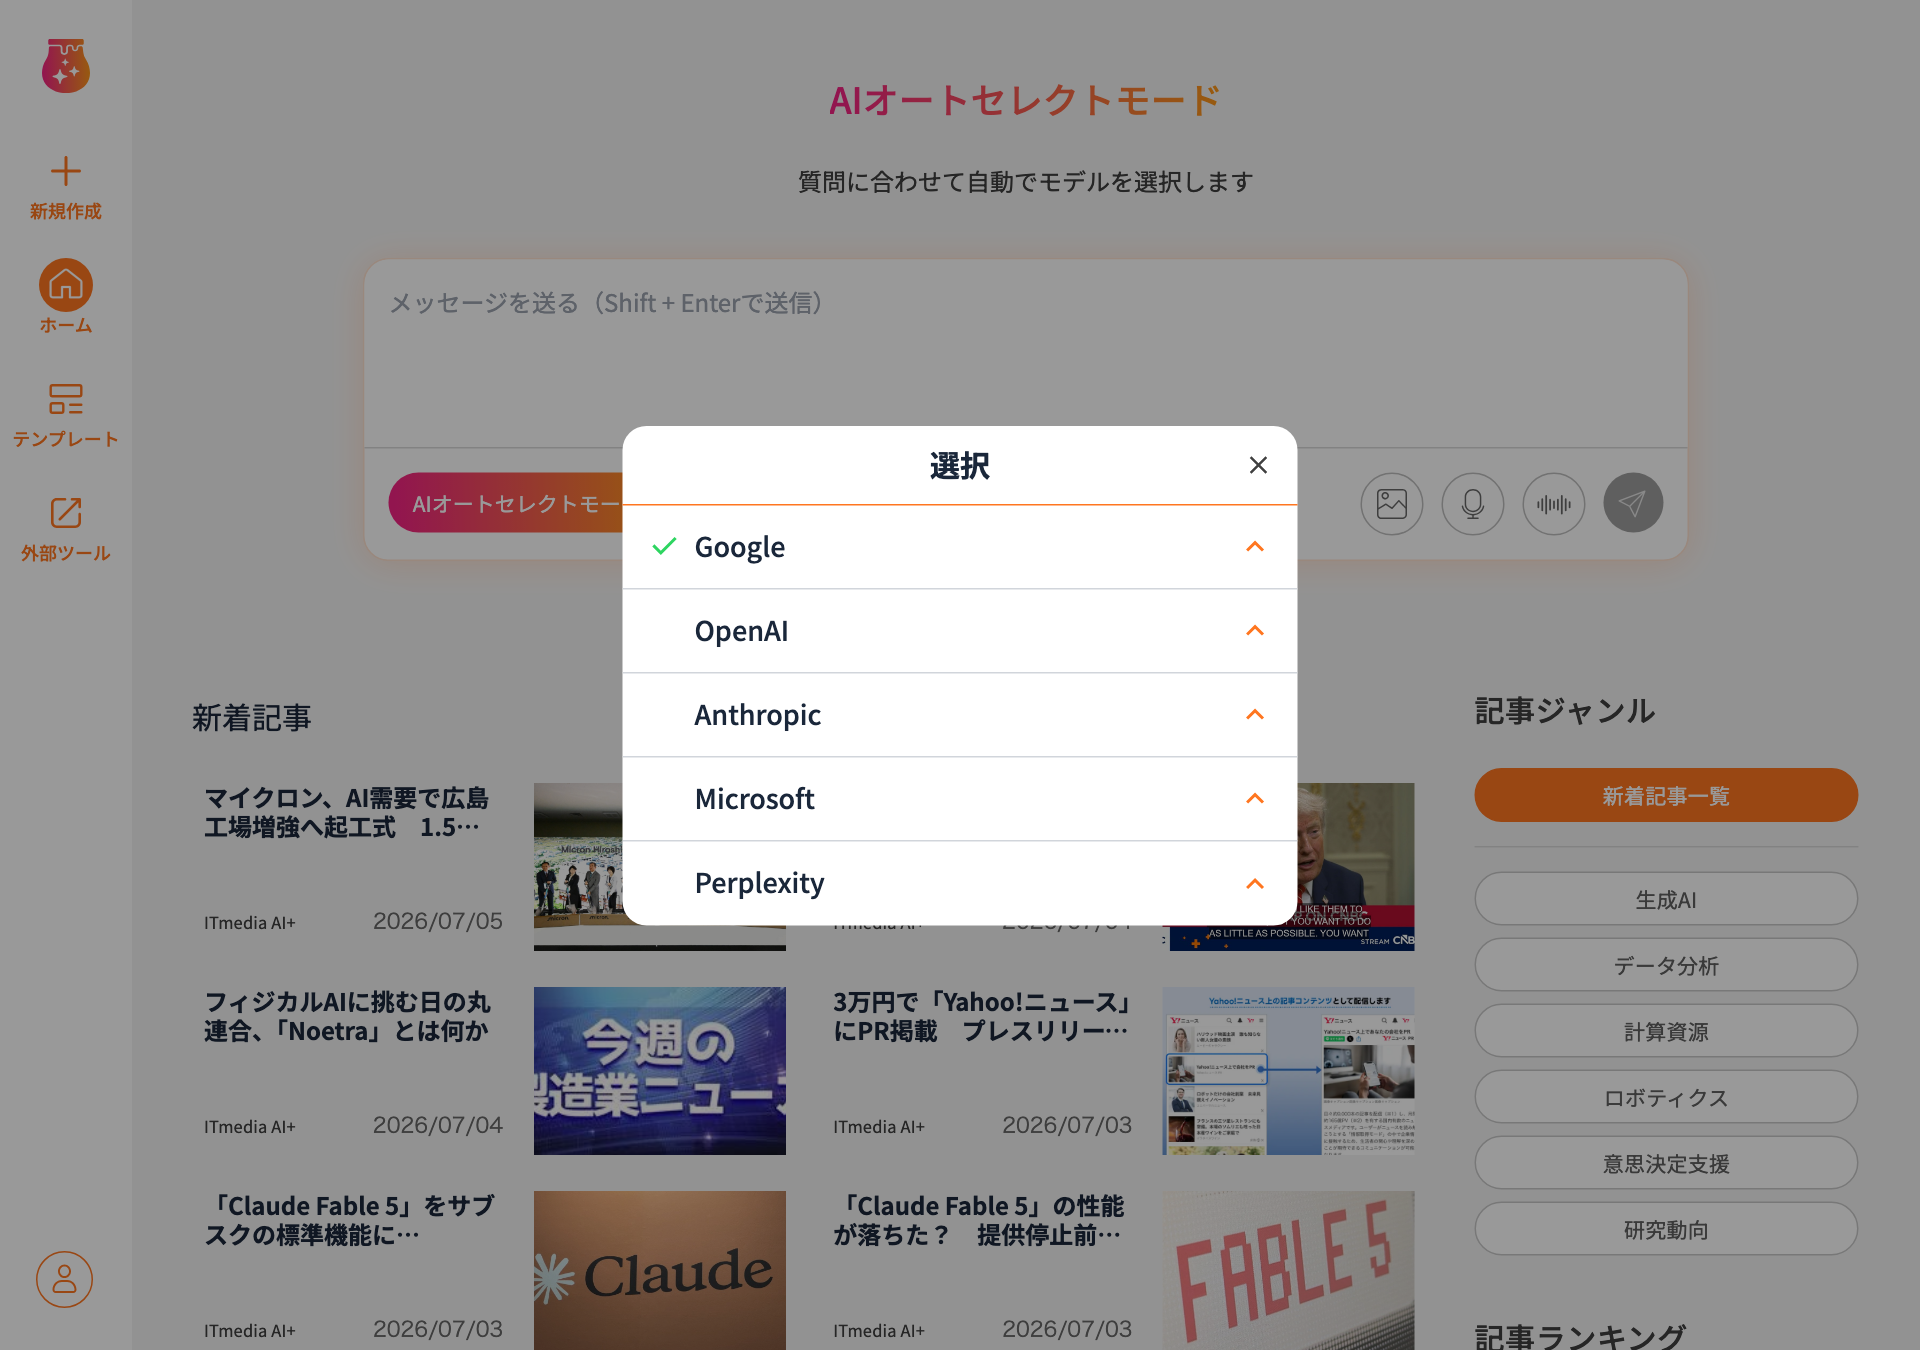Select the 生成AI genre button

tap(1666, 899)
